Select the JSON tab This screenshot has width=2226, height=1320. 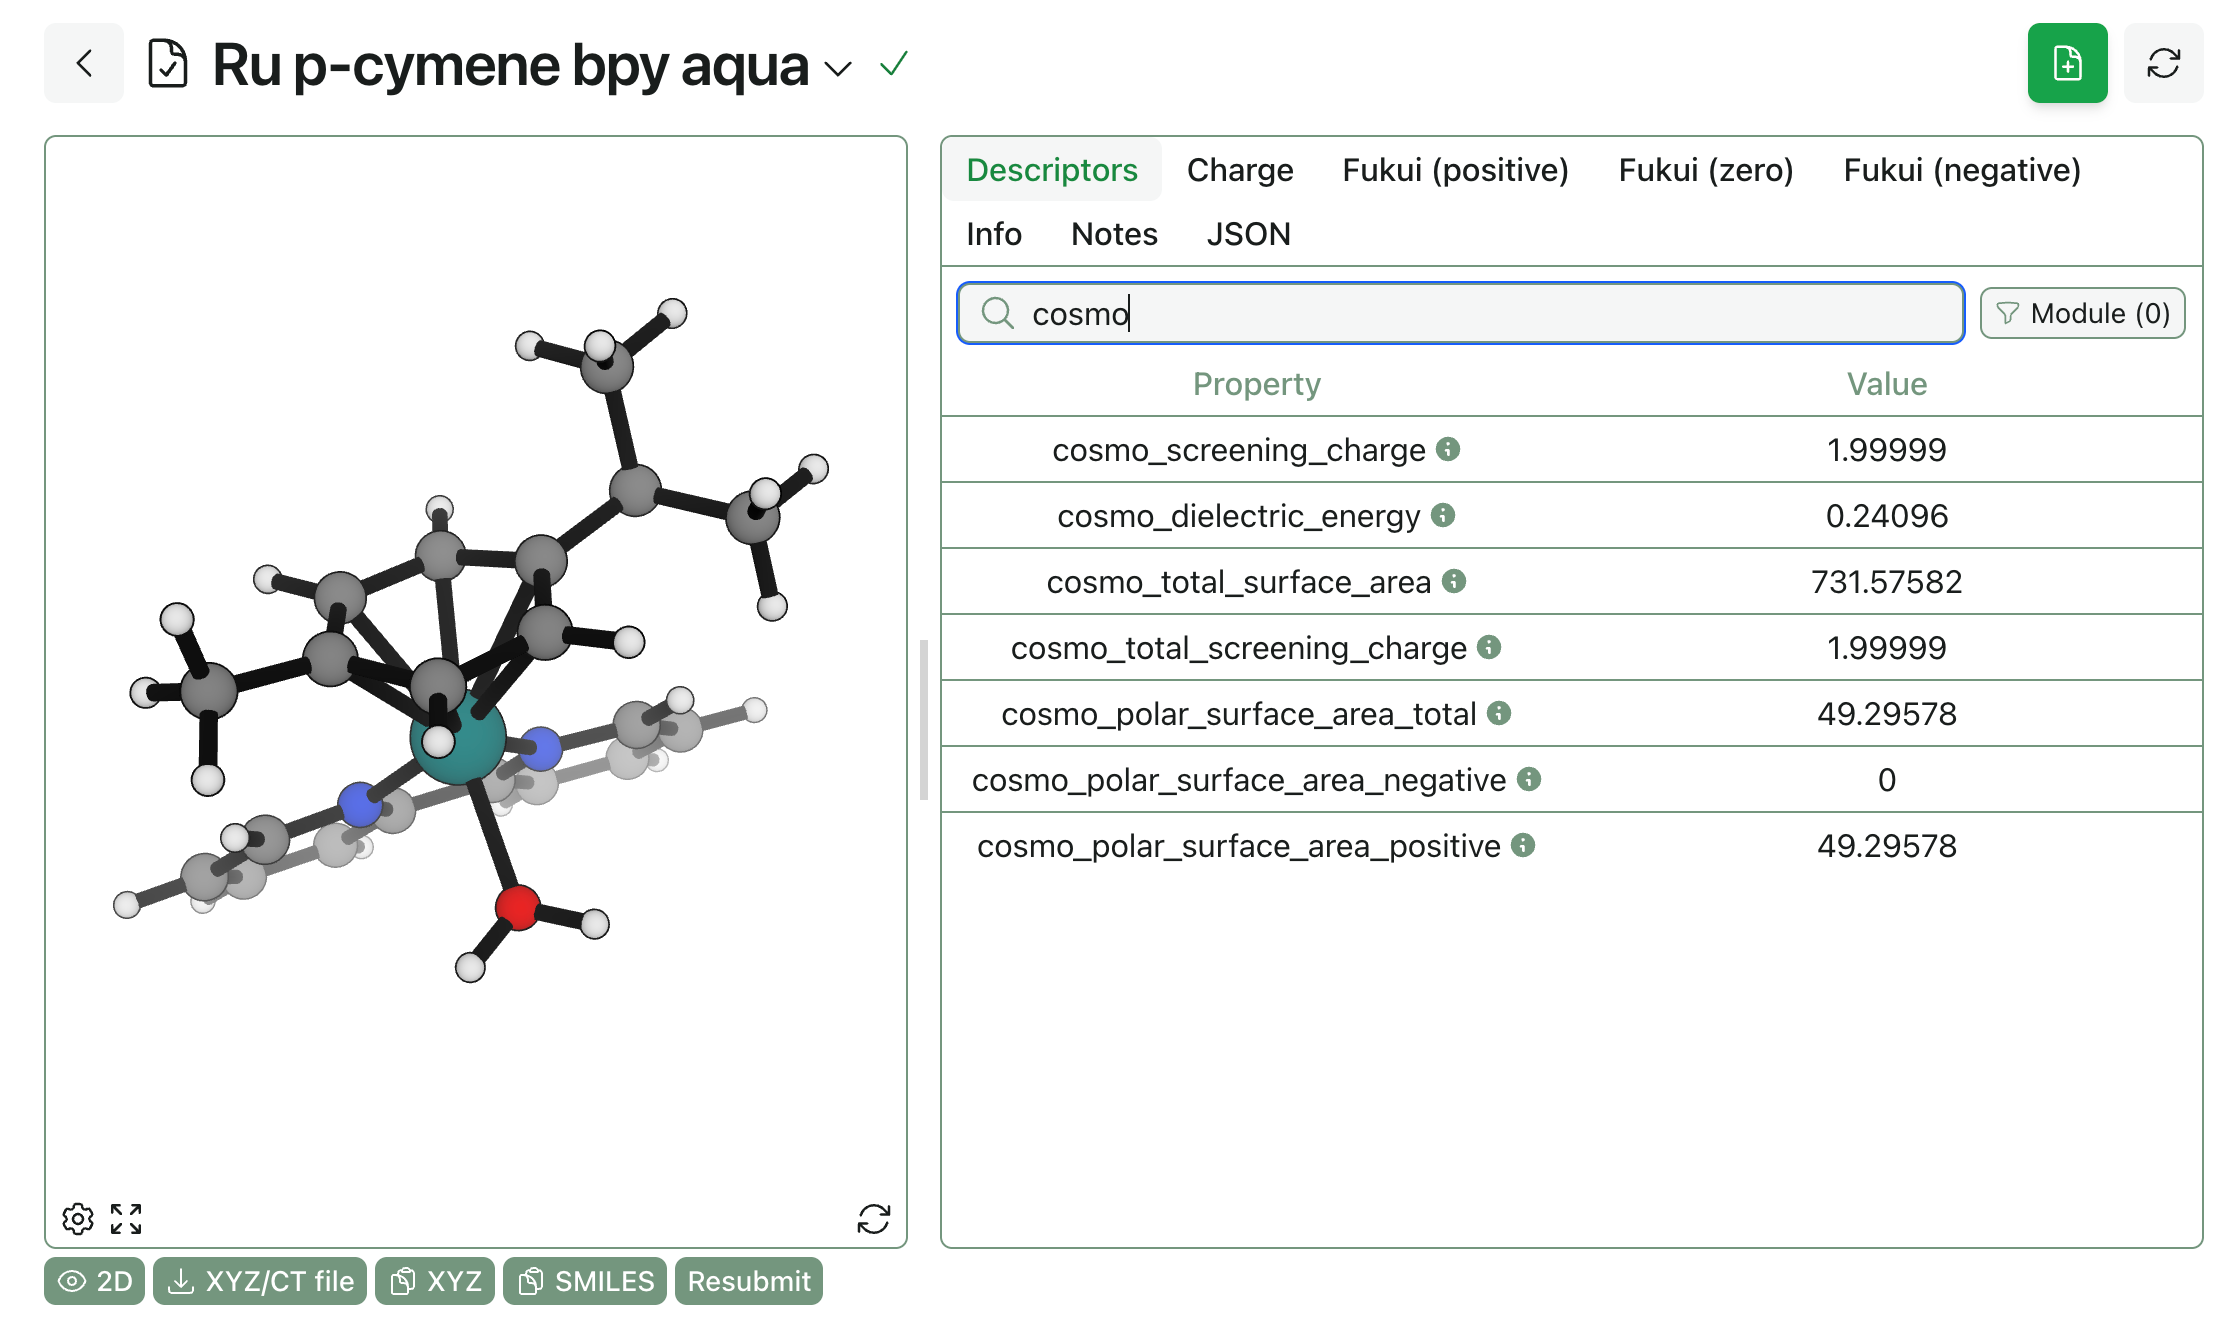(1248, 234)
